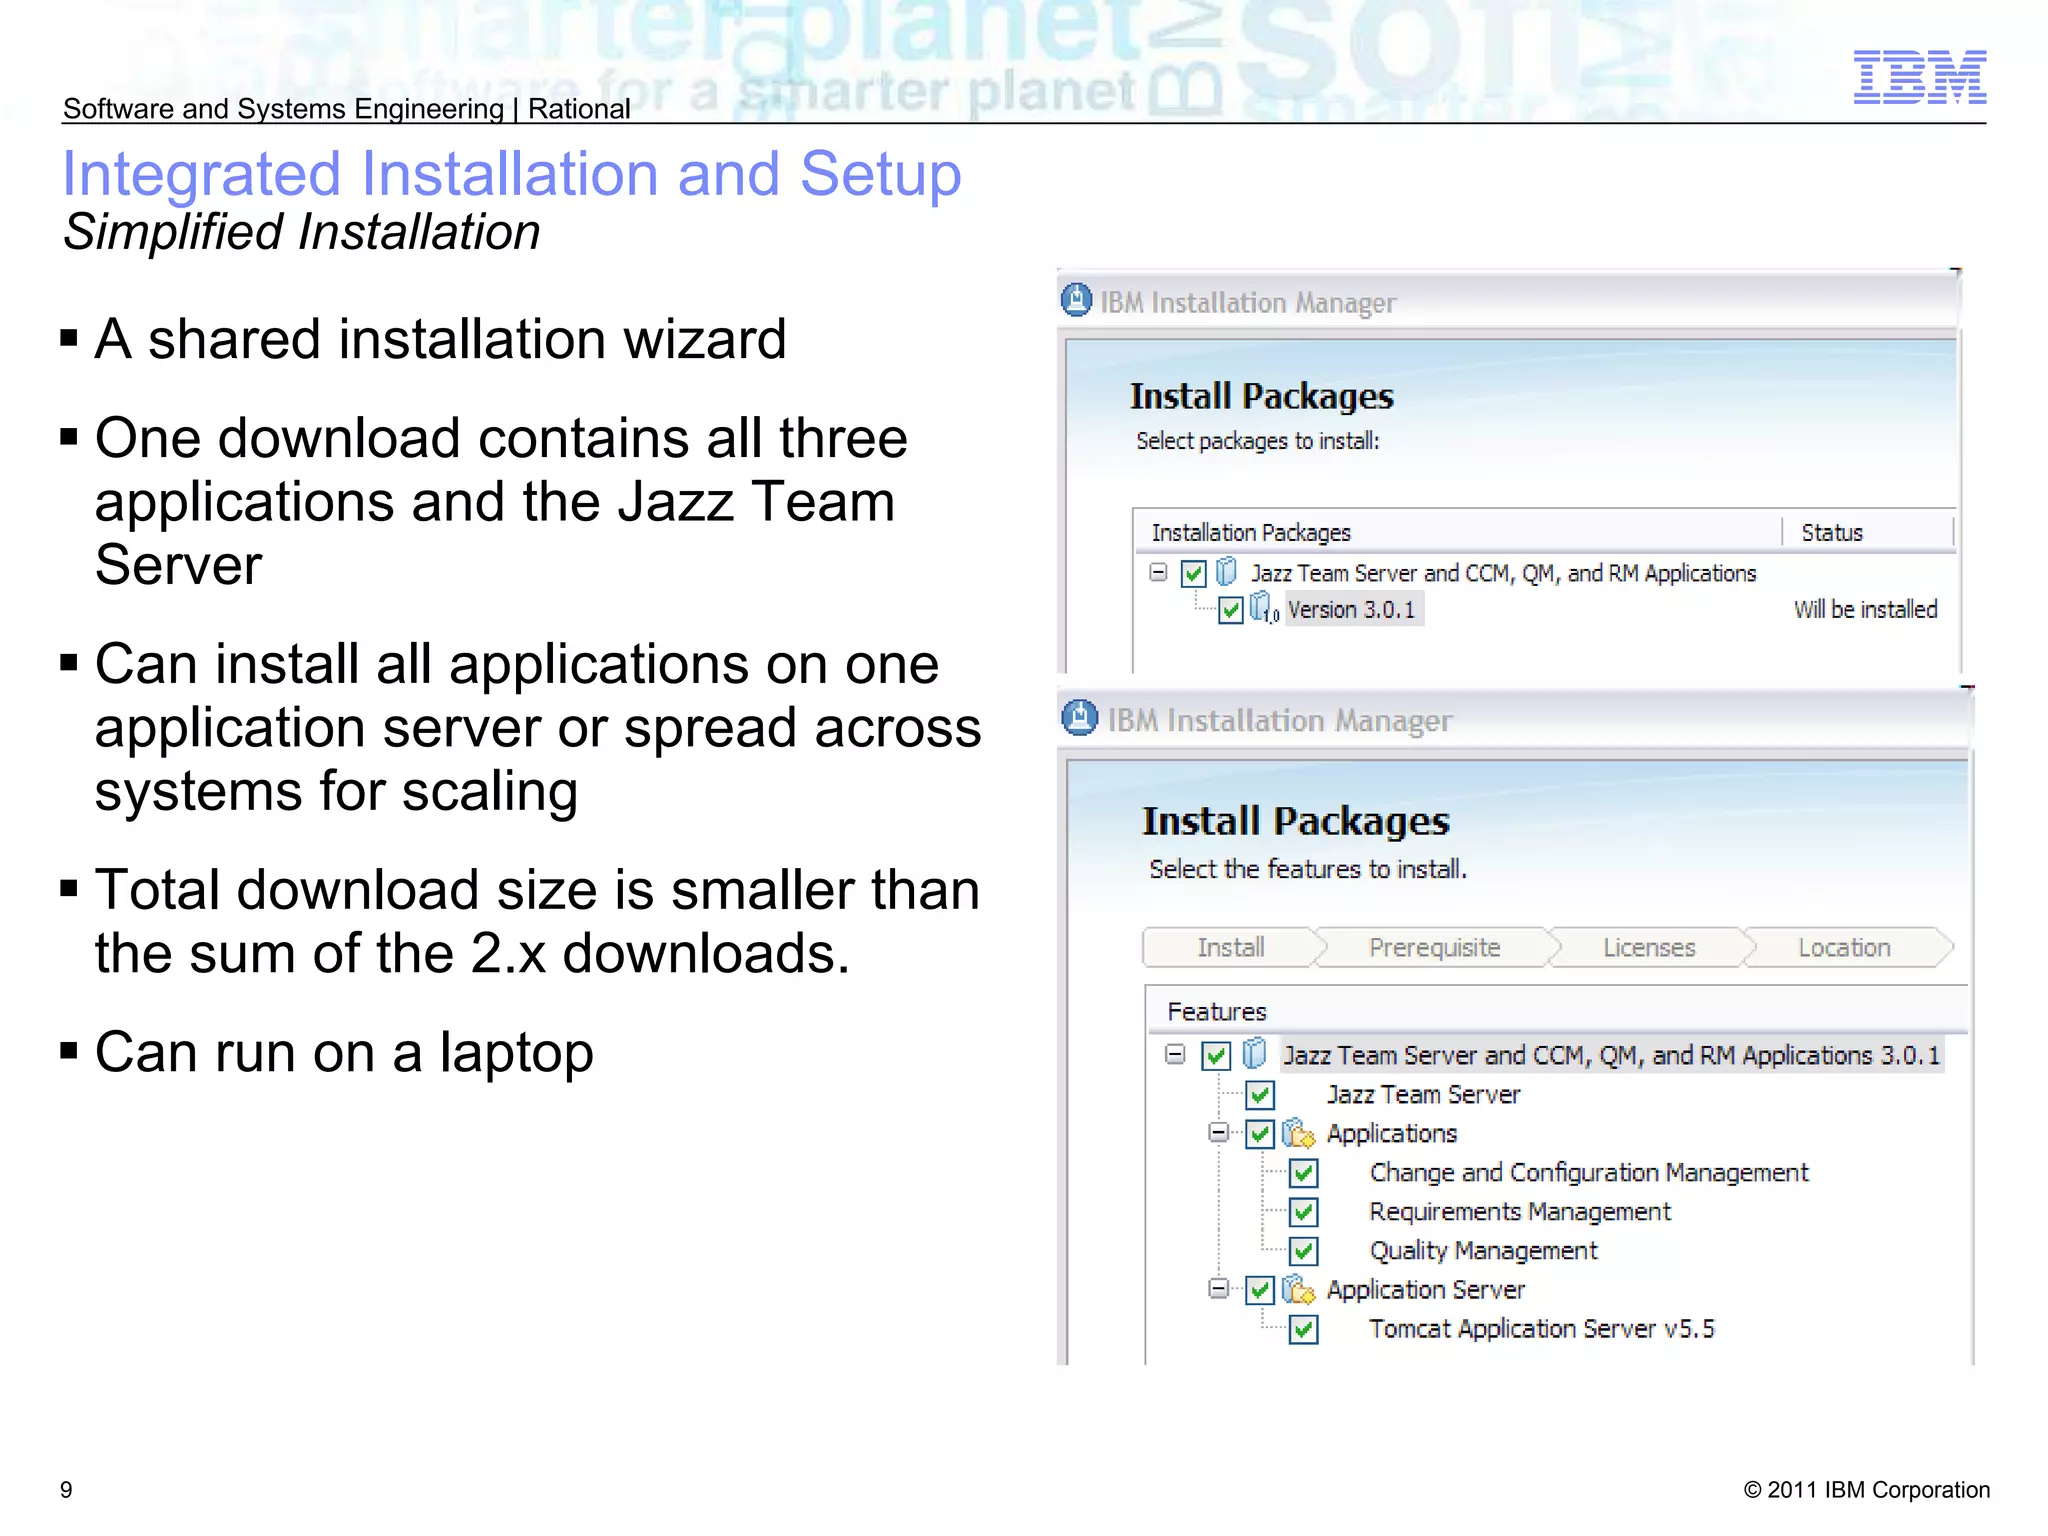This screenshot has width=2048, height=1536.
Task: Select the Application Server row
Action: coord(1425,1290)
